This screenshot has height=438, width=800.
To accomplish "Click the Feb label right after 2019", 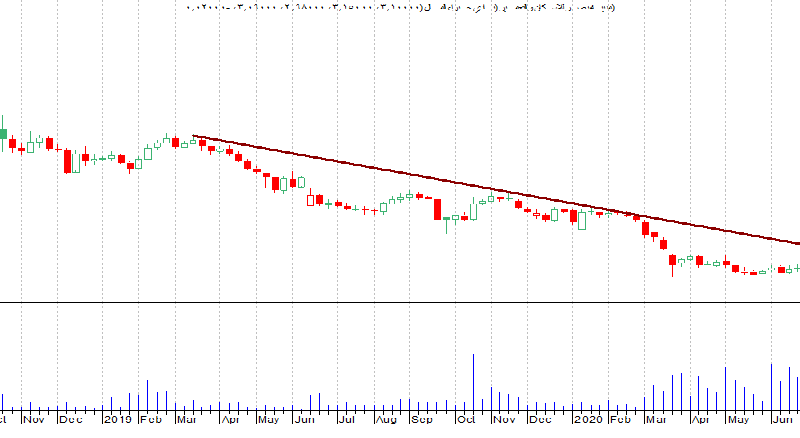I will pyautogui.click(x=151, y=420).
